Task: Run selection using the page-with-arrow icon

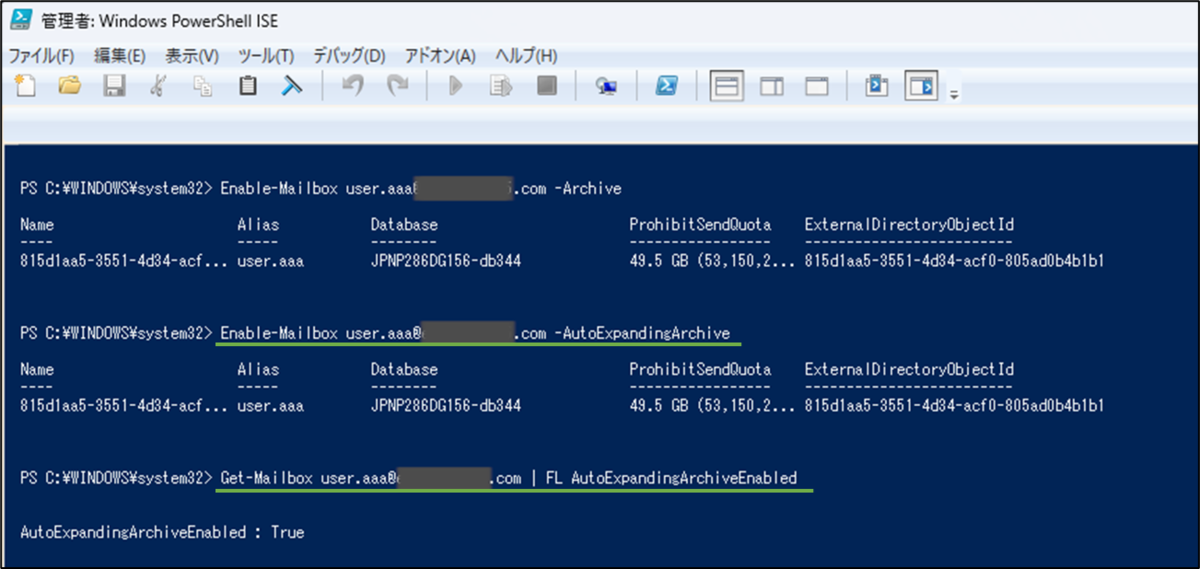Action: point(500,86)
